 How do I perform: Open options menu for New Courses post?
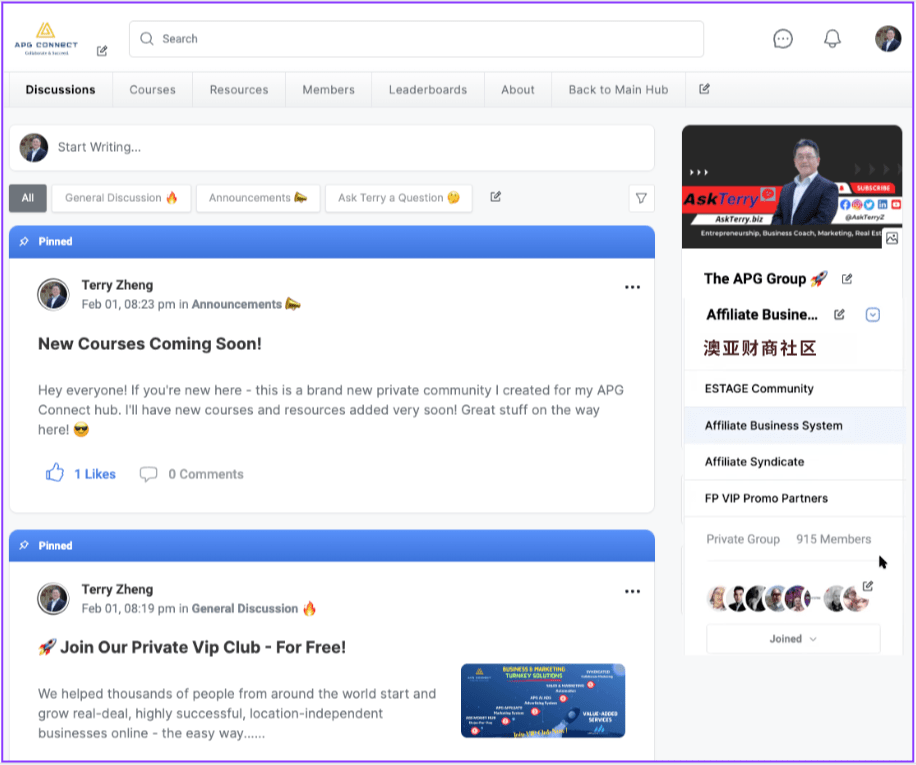click(632, 287)
